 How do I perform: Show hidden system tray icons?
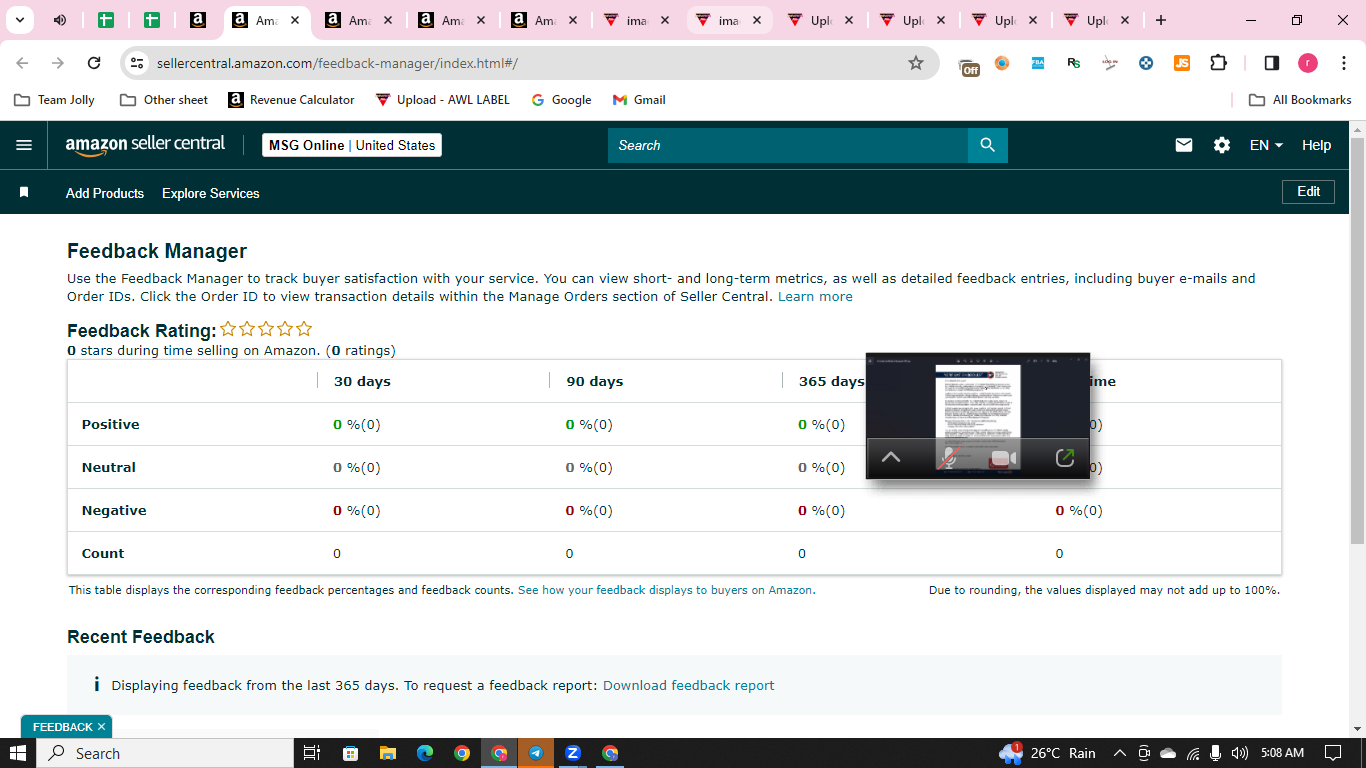pos(1119,753)
